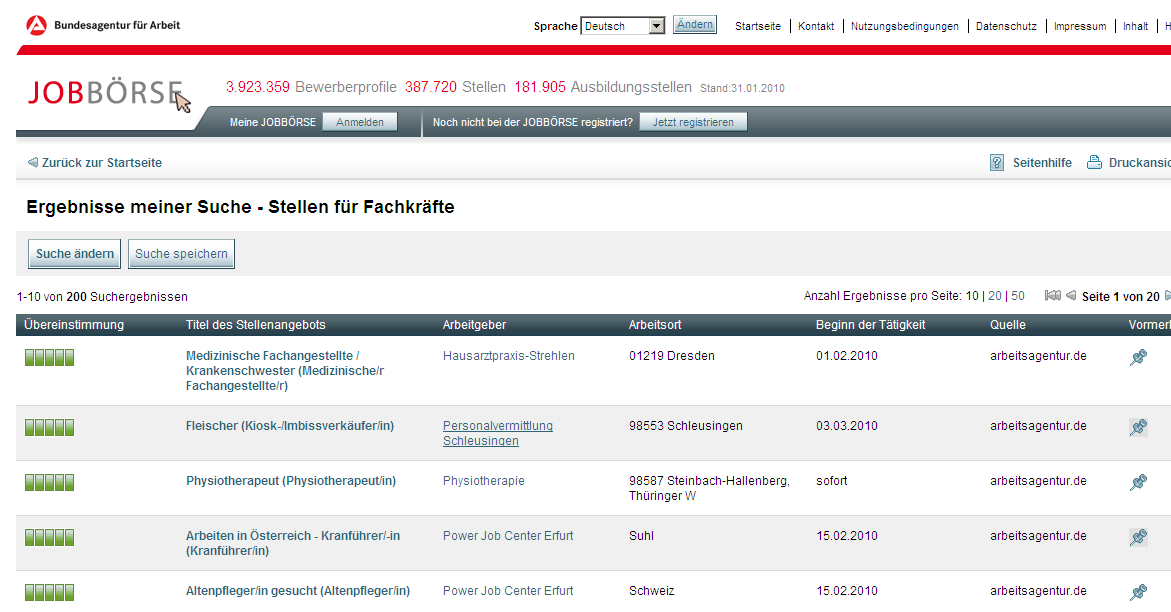
Task: Bookmark the Kranführer job with pin icon
Action: (1138, 537)
